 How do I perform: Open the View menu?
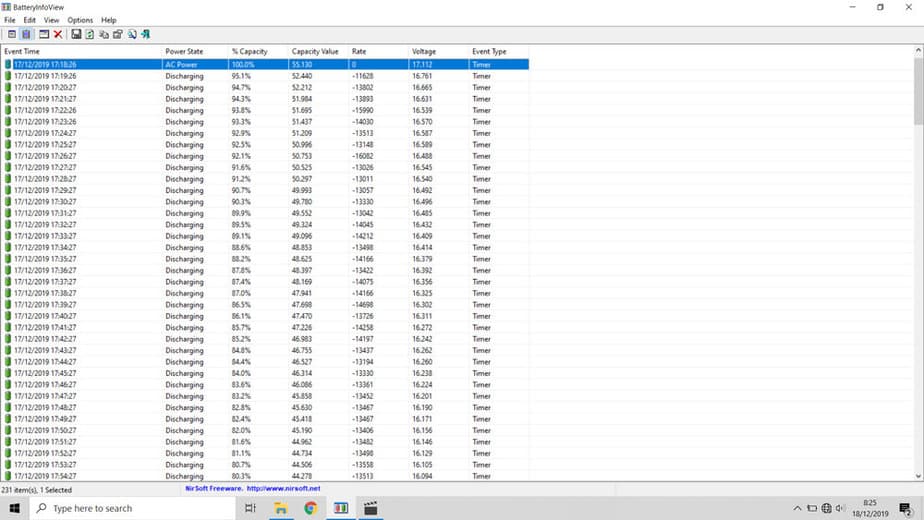coord(51,20)
